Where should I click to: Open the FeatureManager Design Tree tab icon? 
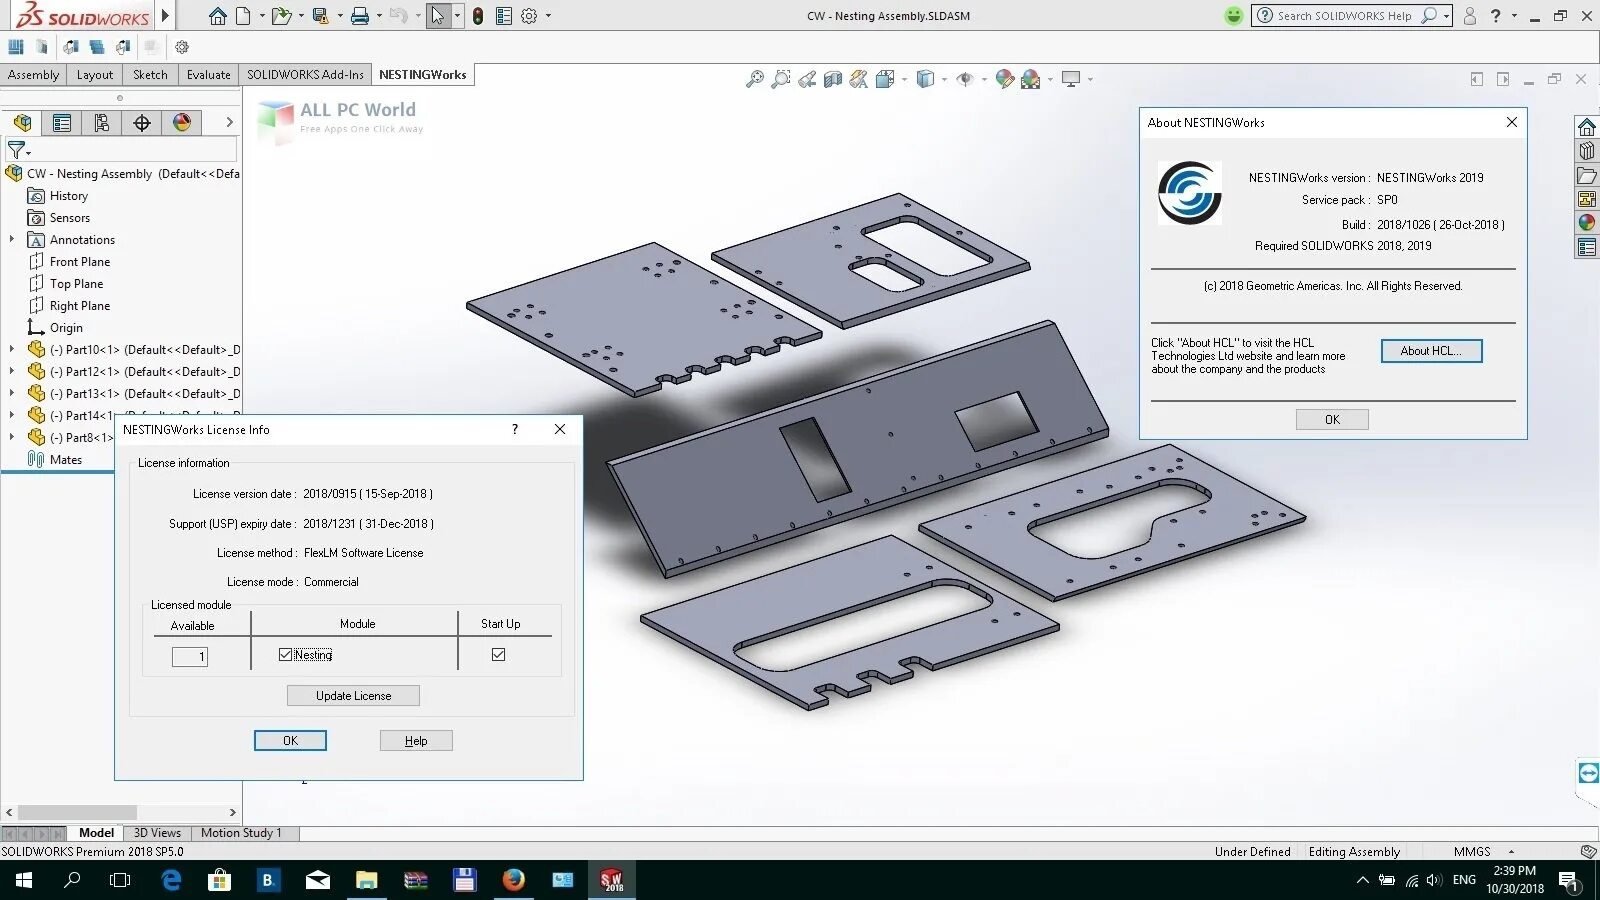22,123
